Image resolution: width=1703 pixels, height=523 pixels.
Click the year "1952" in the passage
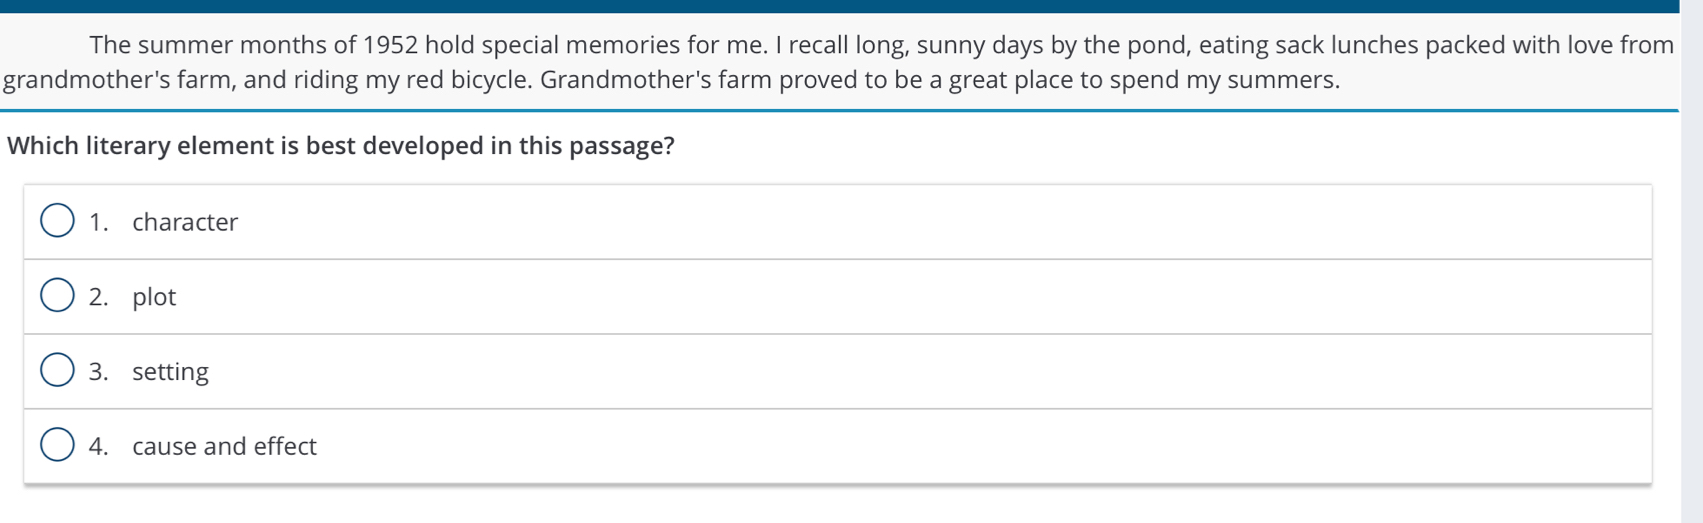coord(390,45)
